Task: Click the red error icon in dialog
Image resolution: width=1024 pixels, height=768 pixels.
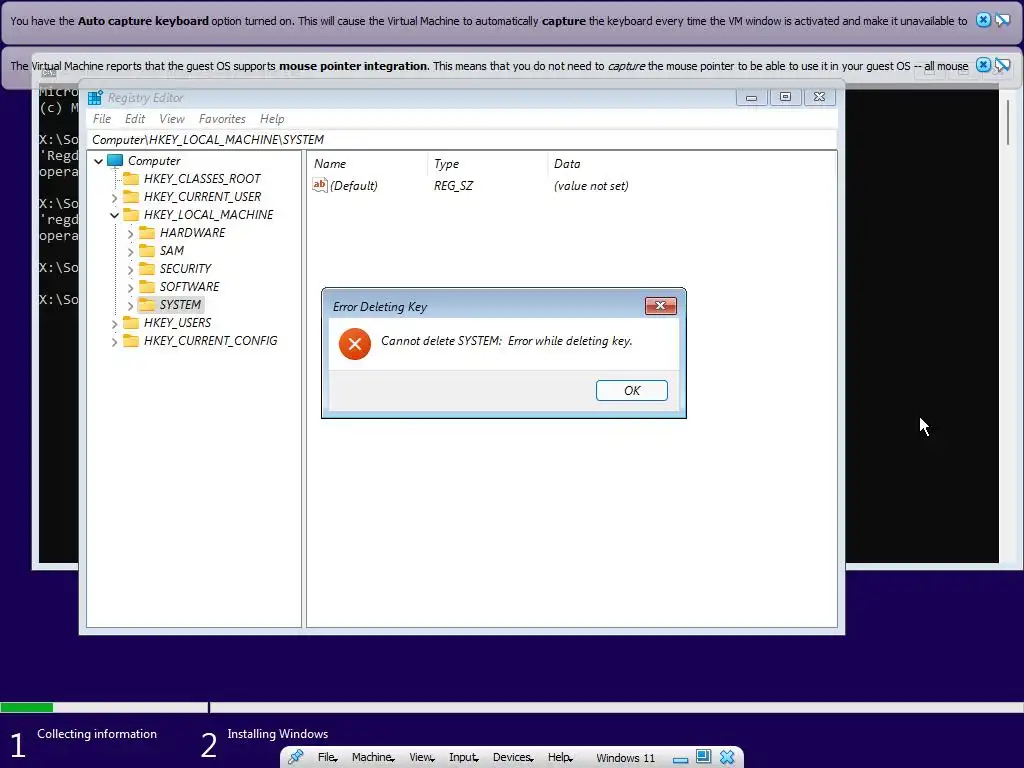Action: [x=355, y=344]
